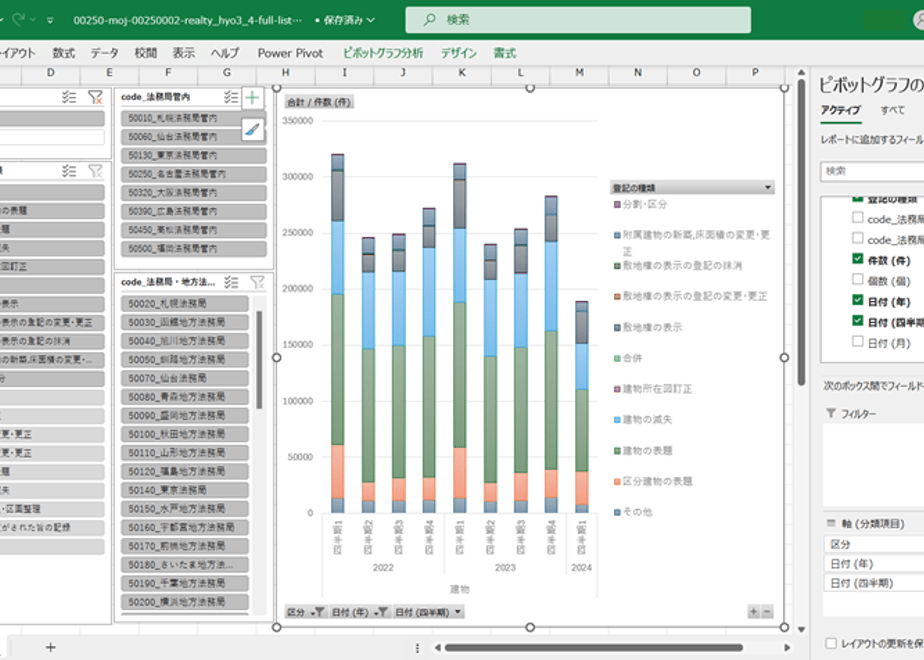Enable the 日付 (月) field checkbox
Viewport: 924px width, 660px height.
(857, 342)
